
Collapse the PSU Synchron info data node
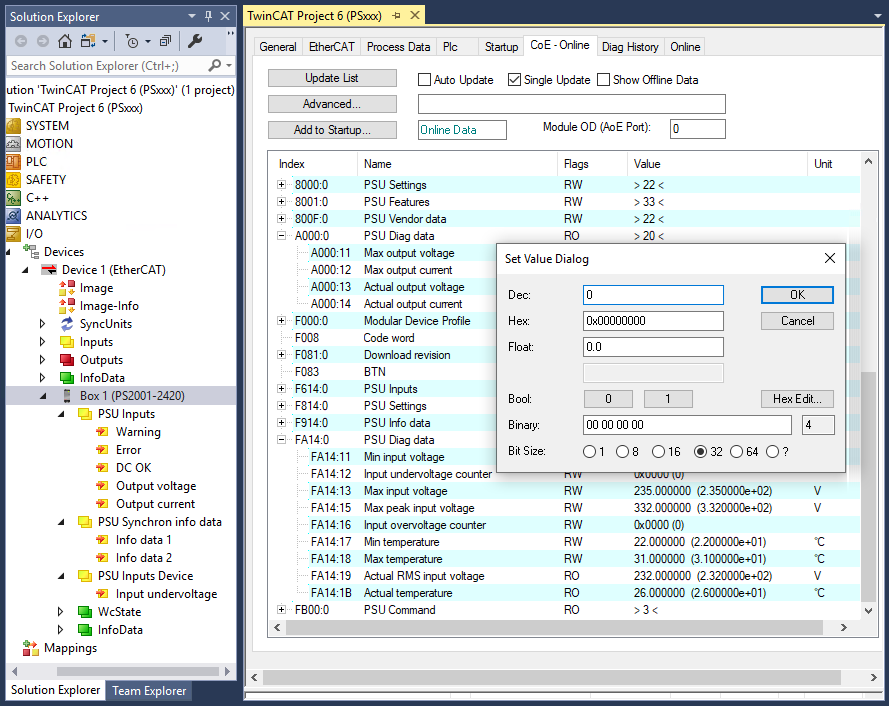pos(61,522)
